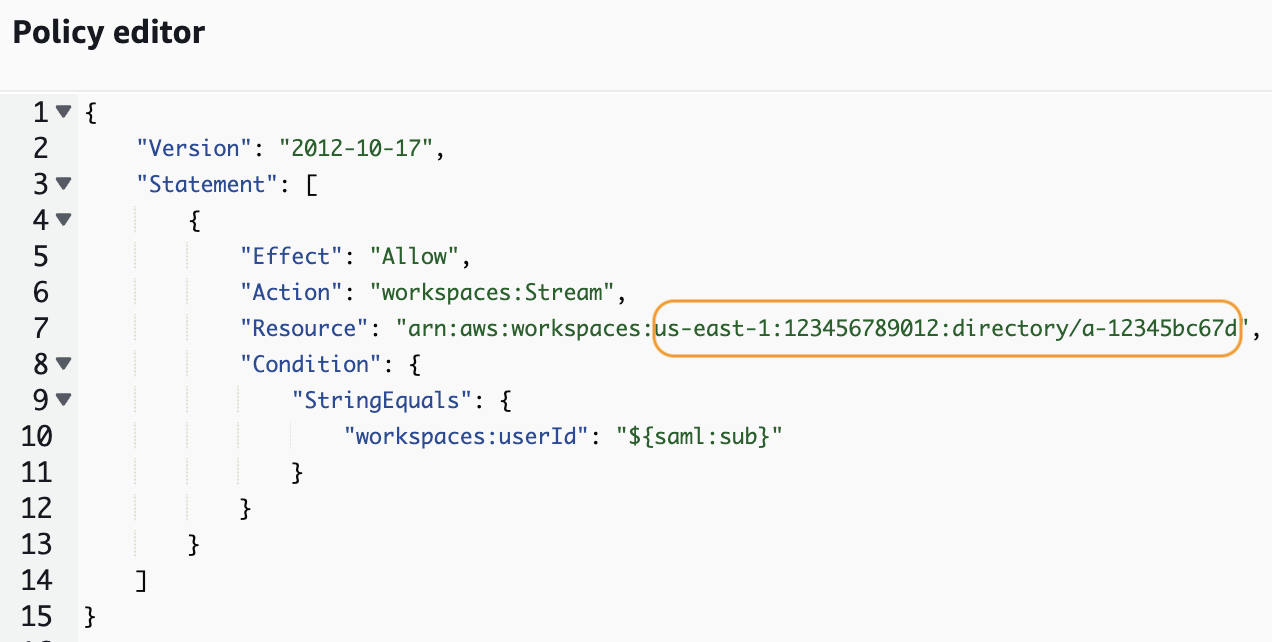Click the closing bracket on line 14

142,580
